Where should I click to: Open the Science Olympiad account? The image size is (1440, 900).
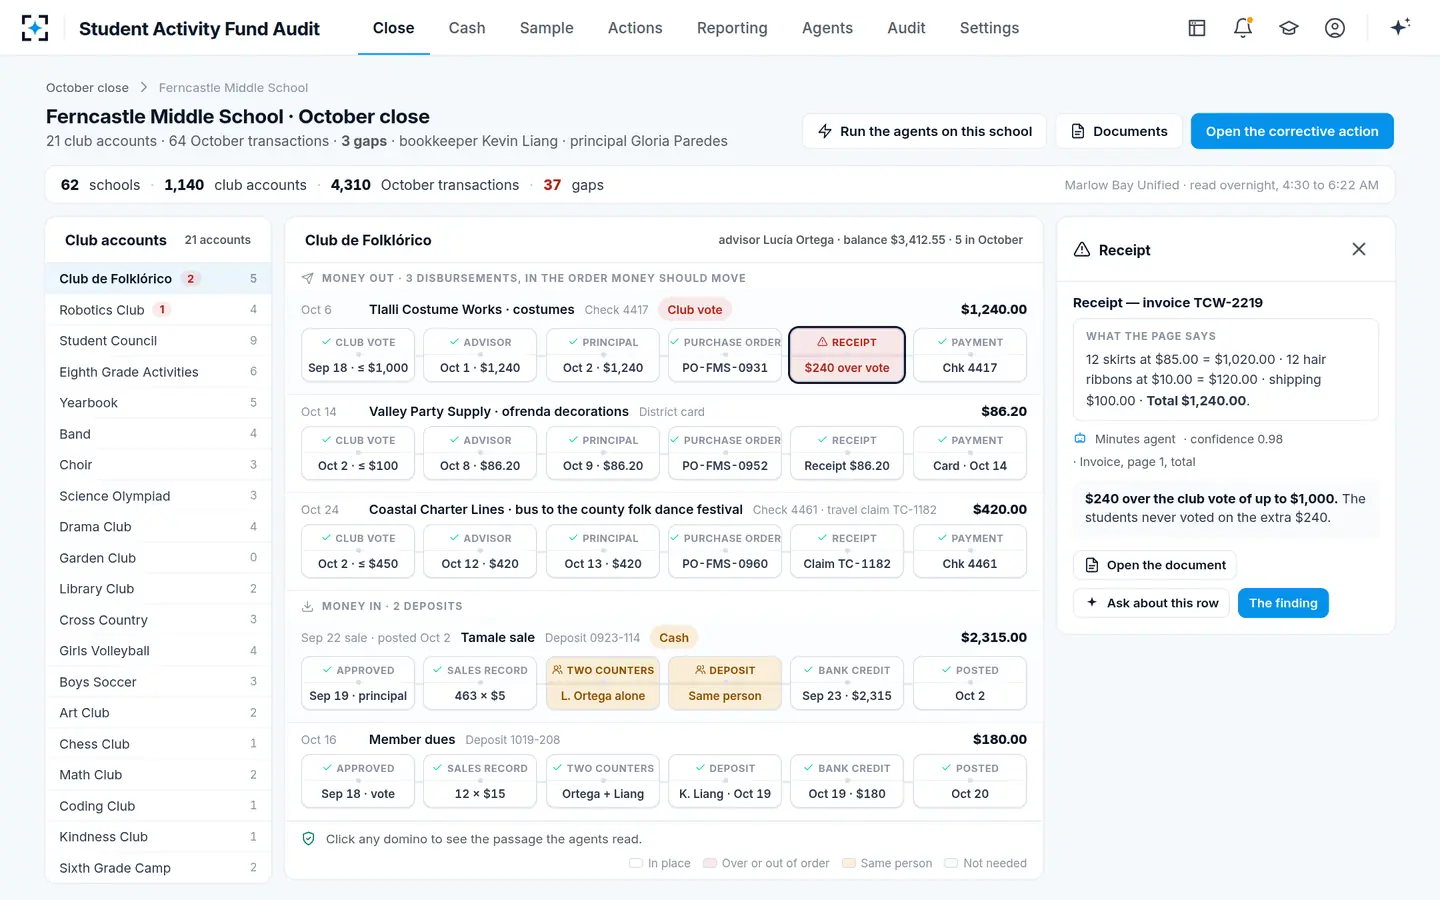(158, 496)
